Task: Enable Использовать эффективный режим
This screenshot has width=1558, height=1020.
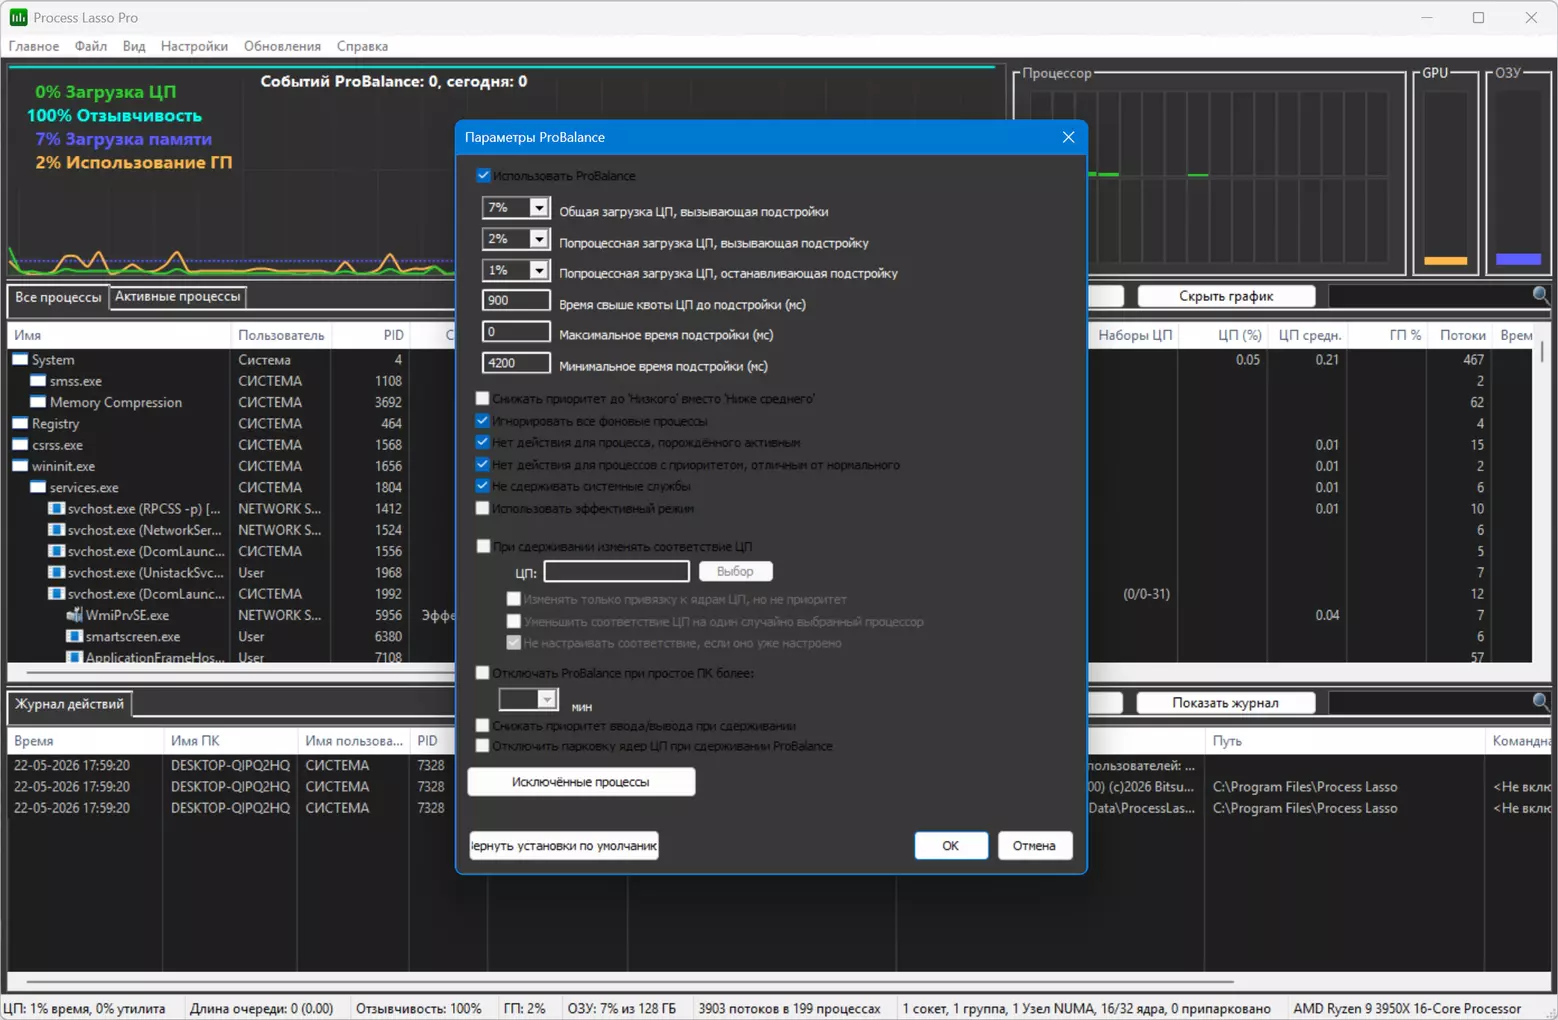Action: click(483, 508)
